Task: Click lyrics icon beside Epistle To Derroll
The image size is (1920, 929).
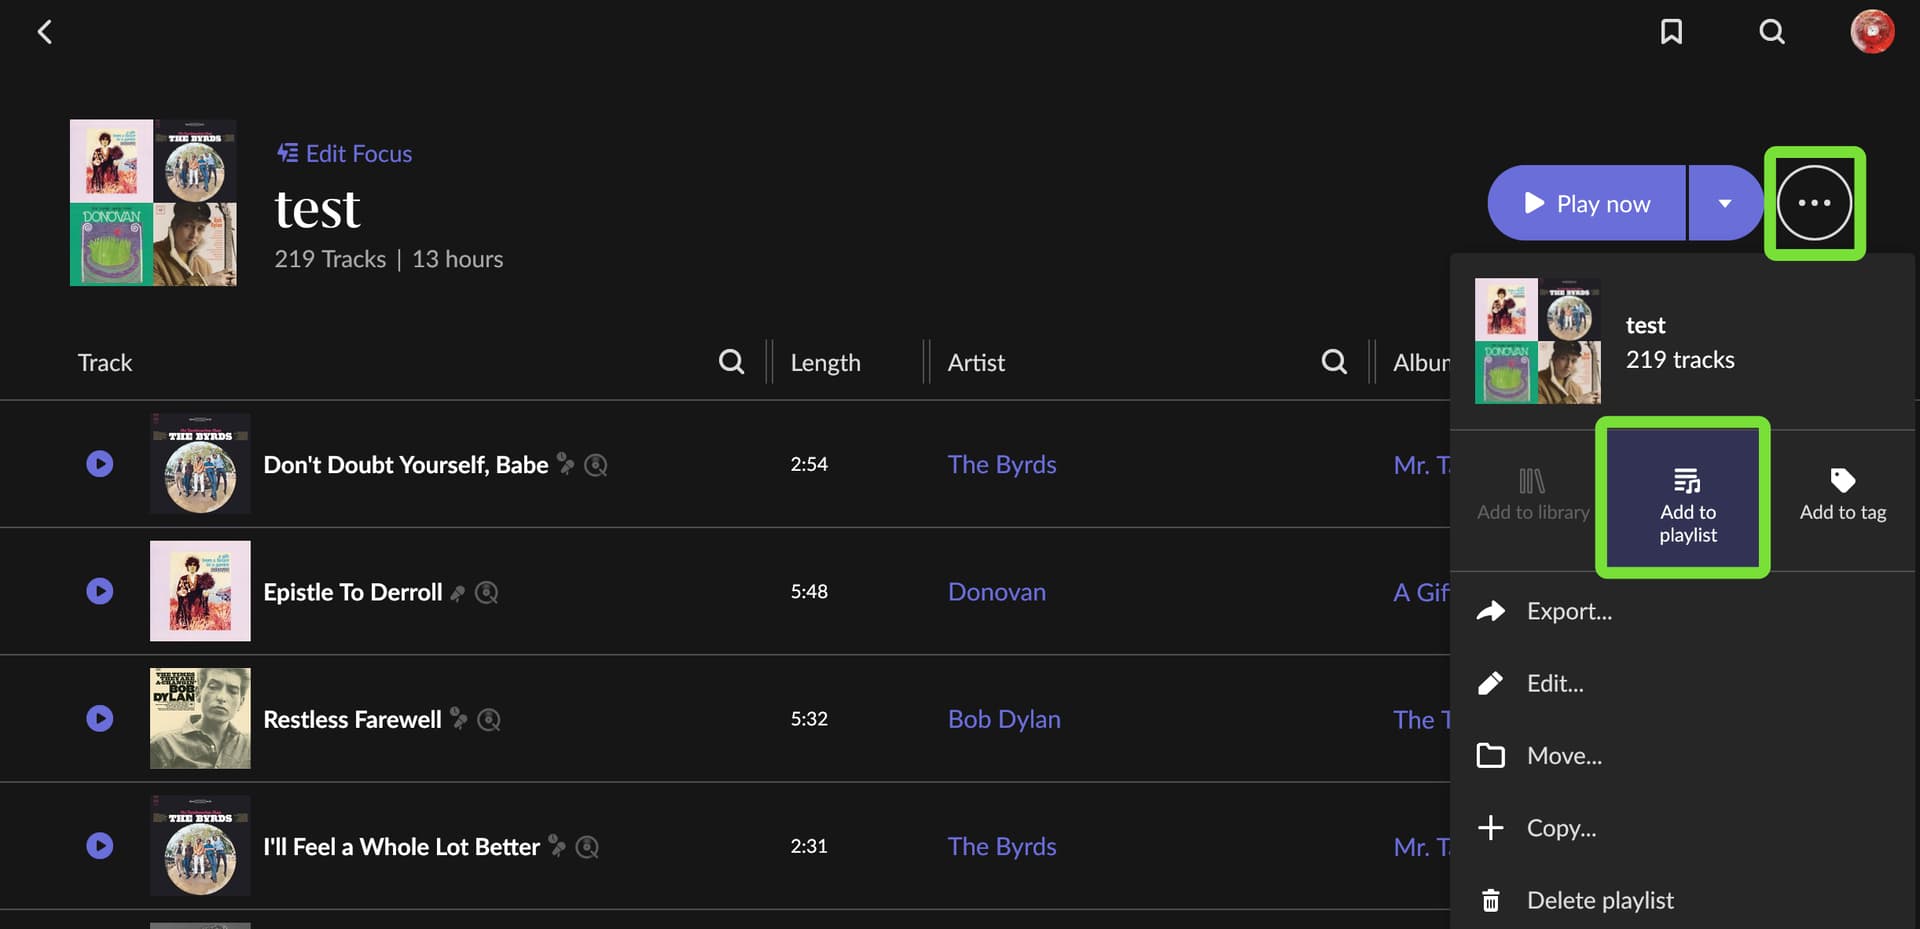Action: pyautogui.click(x=457, y=593)
